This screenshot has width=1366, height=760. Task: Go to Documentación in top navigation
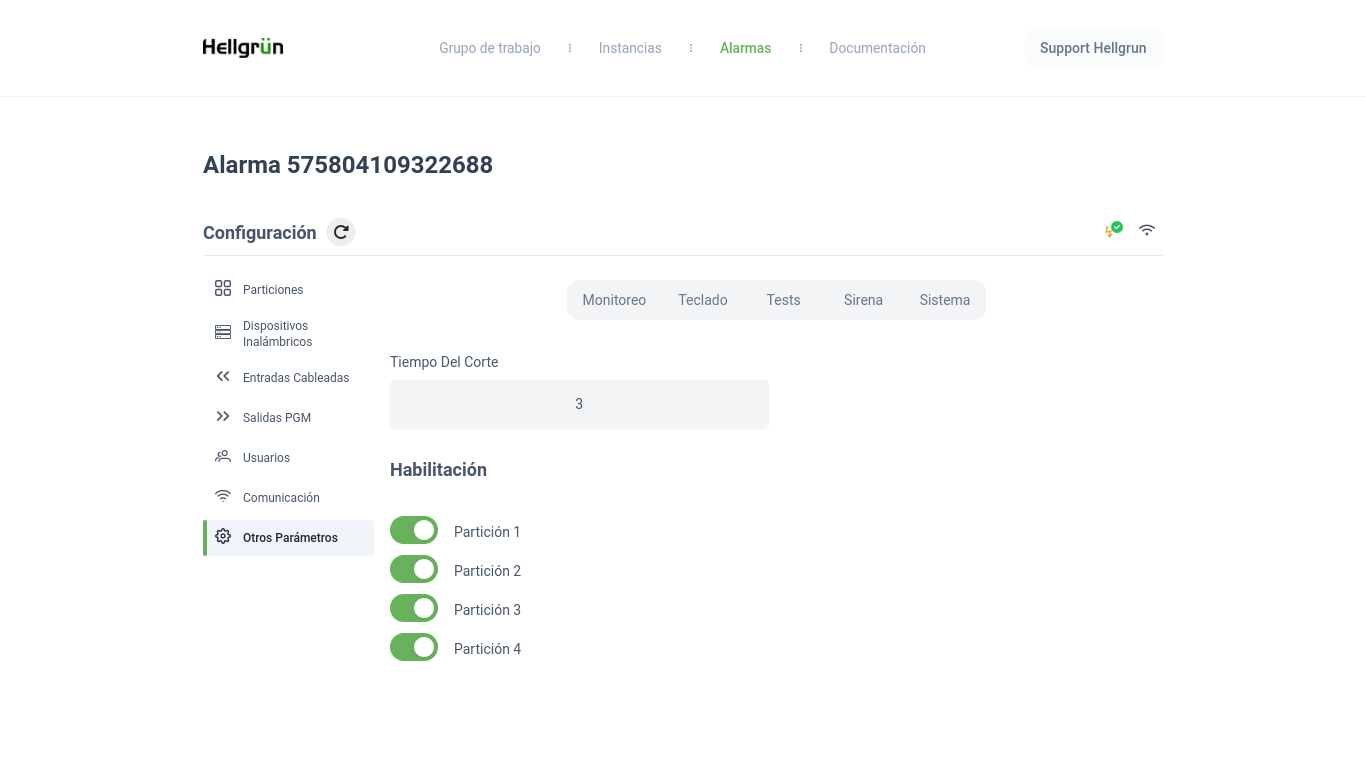(x=877, y=48)
